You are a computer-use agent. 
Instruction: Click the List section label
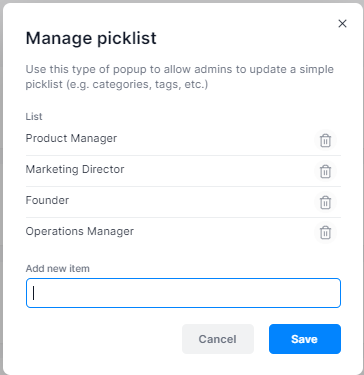(34, 116)
